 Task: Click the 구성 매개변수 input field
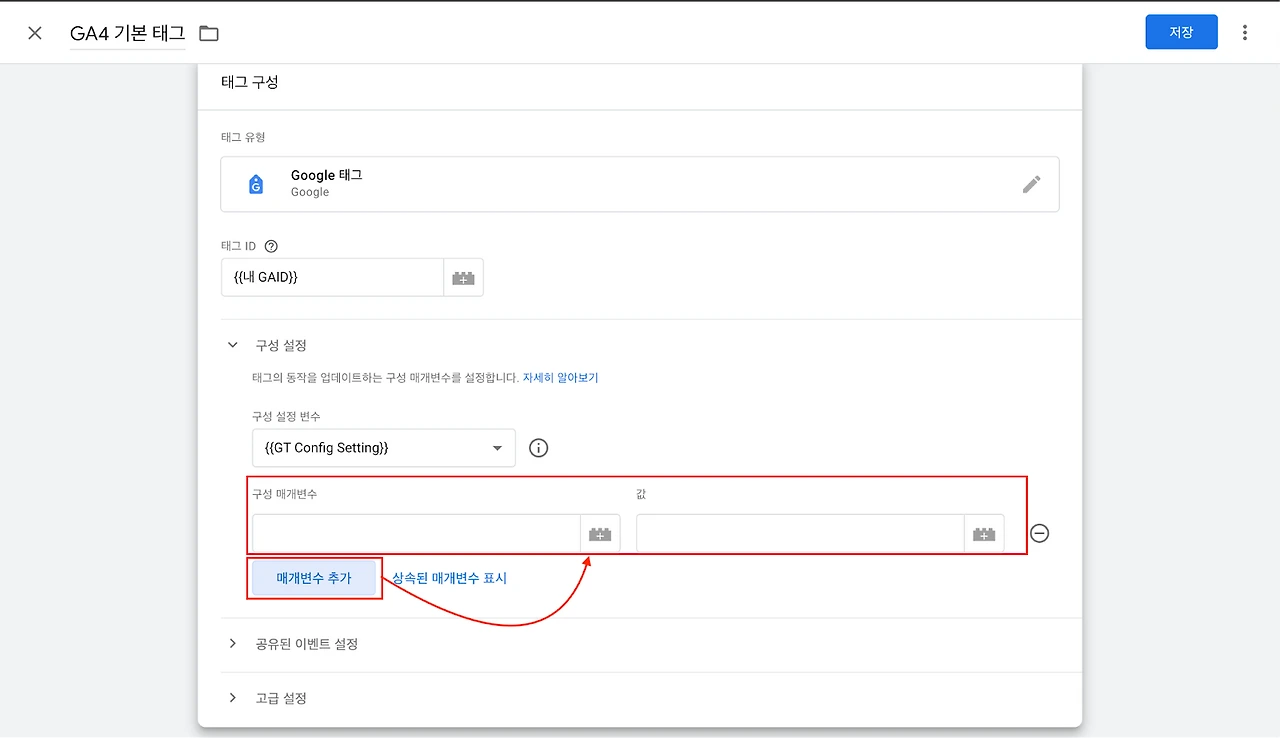416,534
